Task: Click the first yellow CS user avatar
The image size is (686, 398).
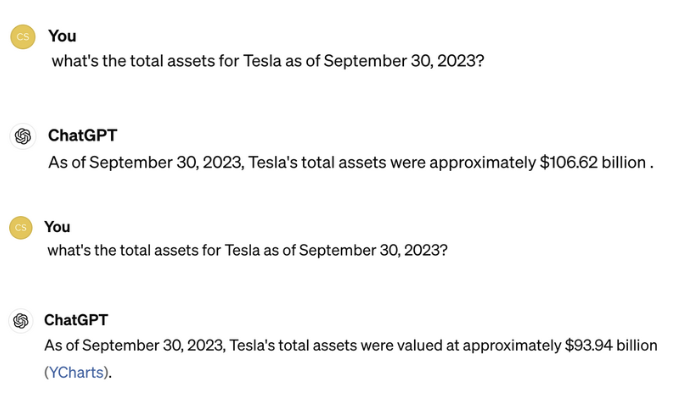Action: click(23, 37)
